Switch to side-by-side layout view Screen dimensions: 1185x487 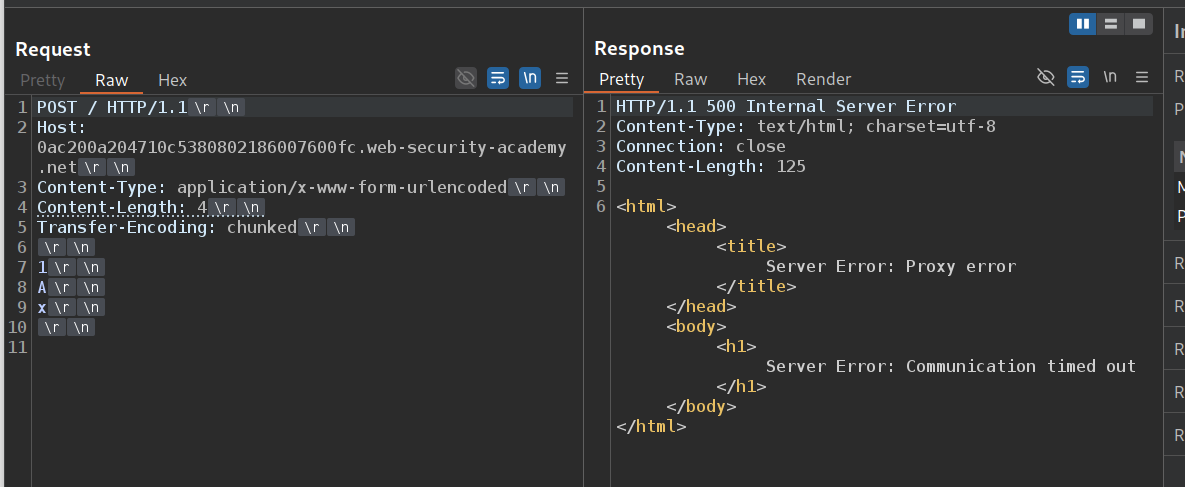1082,23
